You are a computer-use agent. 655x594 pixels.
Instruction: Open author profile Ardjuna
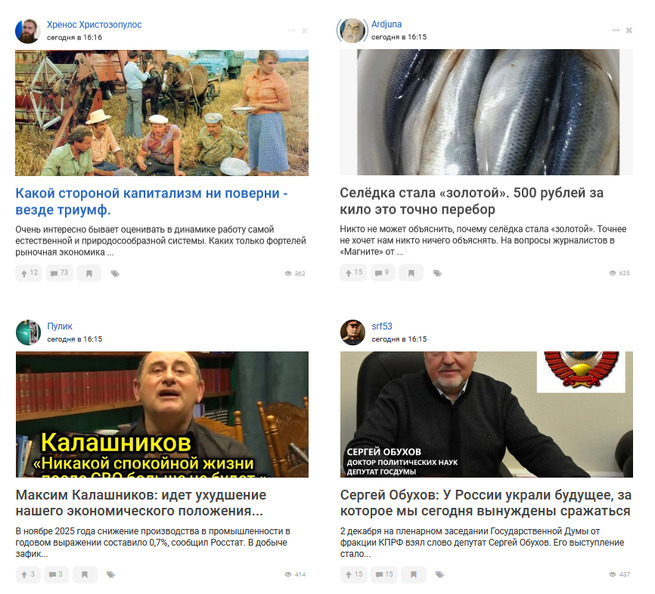click(386, 24)
